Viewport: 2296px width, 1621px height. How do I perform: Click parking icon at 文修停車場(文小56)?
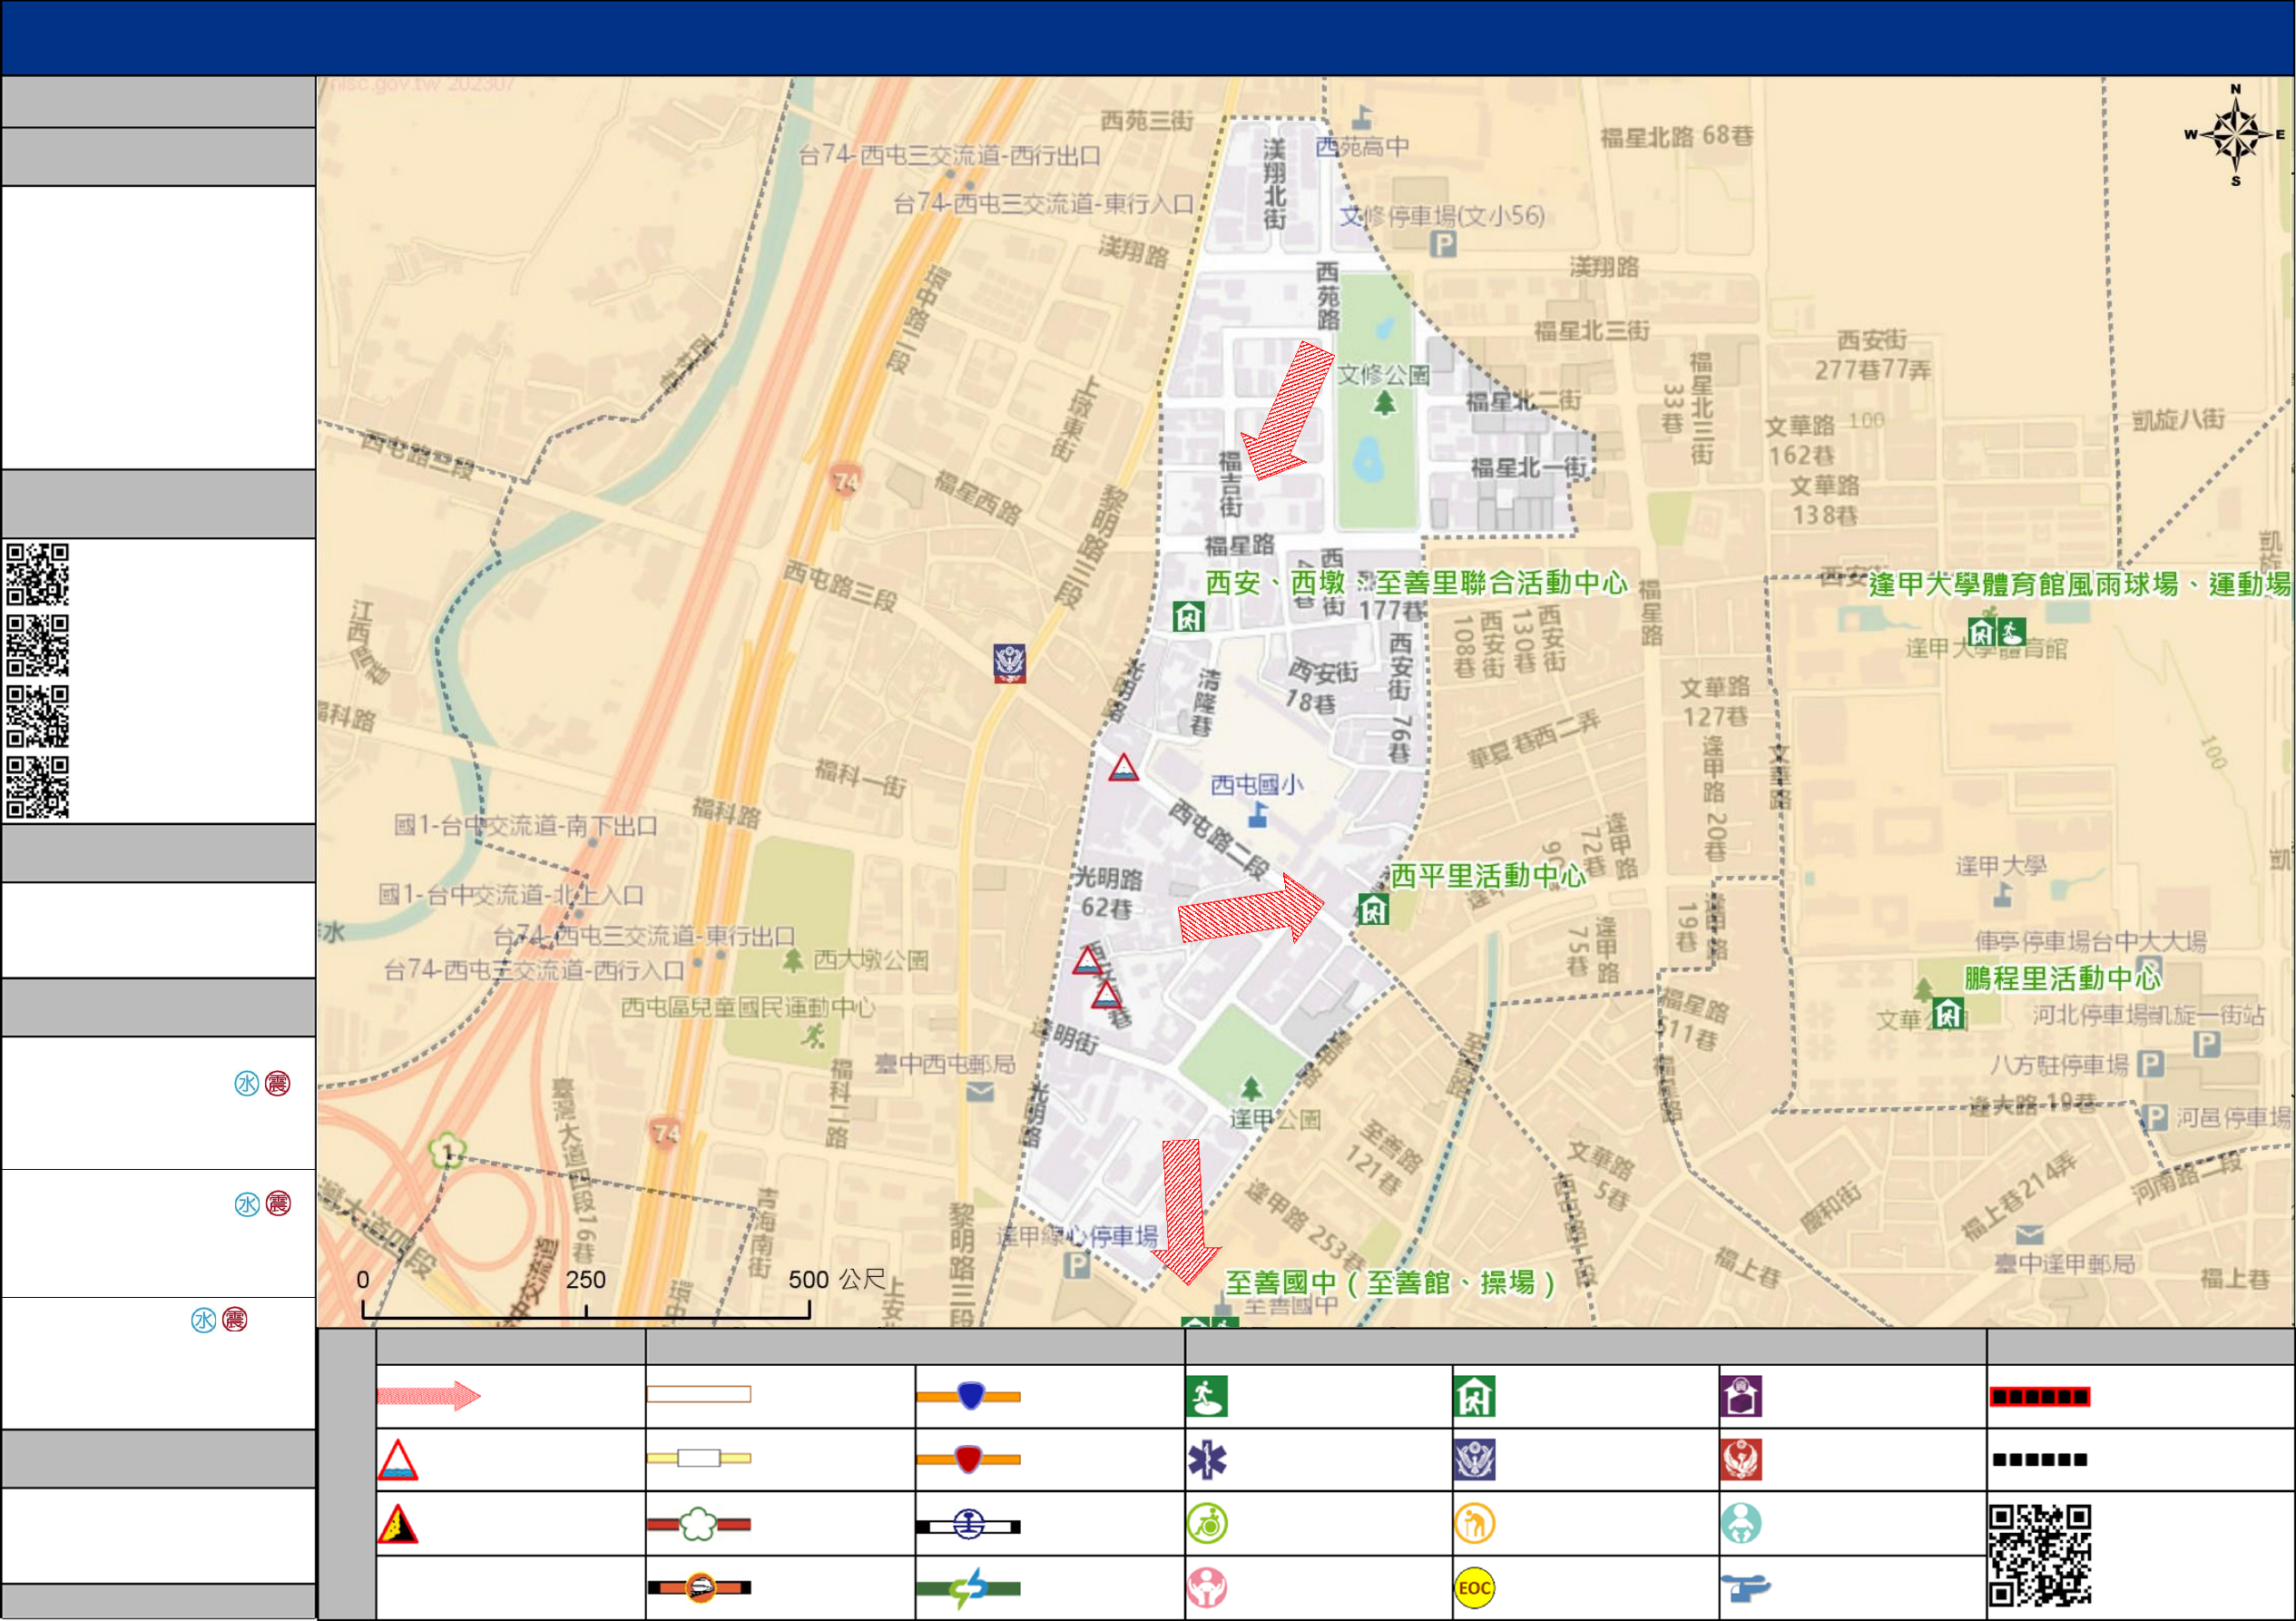(x=1442, y=244)
